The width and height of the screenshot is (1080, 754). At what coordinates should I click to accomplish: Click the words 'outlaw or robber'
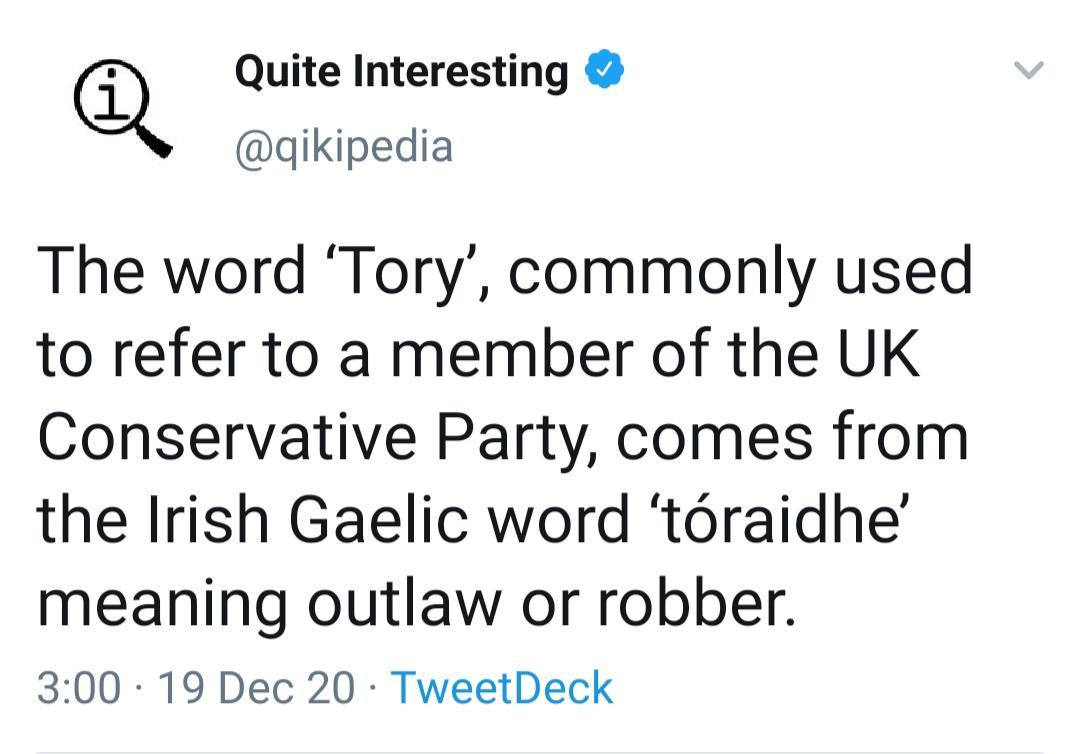pos(549,603)
